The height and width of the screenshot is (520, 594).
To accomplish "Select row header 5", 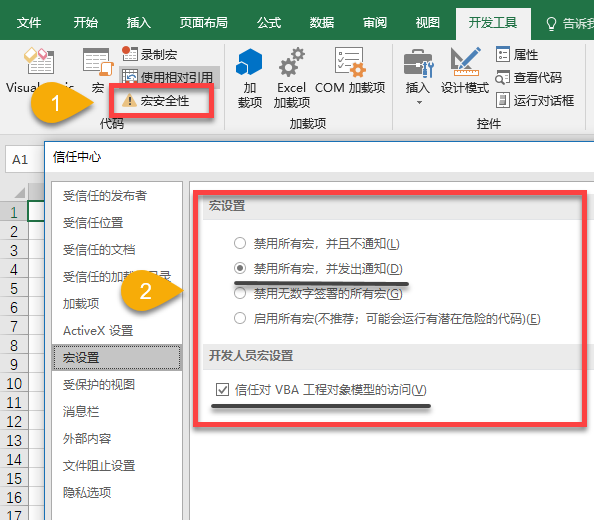I will [14, 289].
